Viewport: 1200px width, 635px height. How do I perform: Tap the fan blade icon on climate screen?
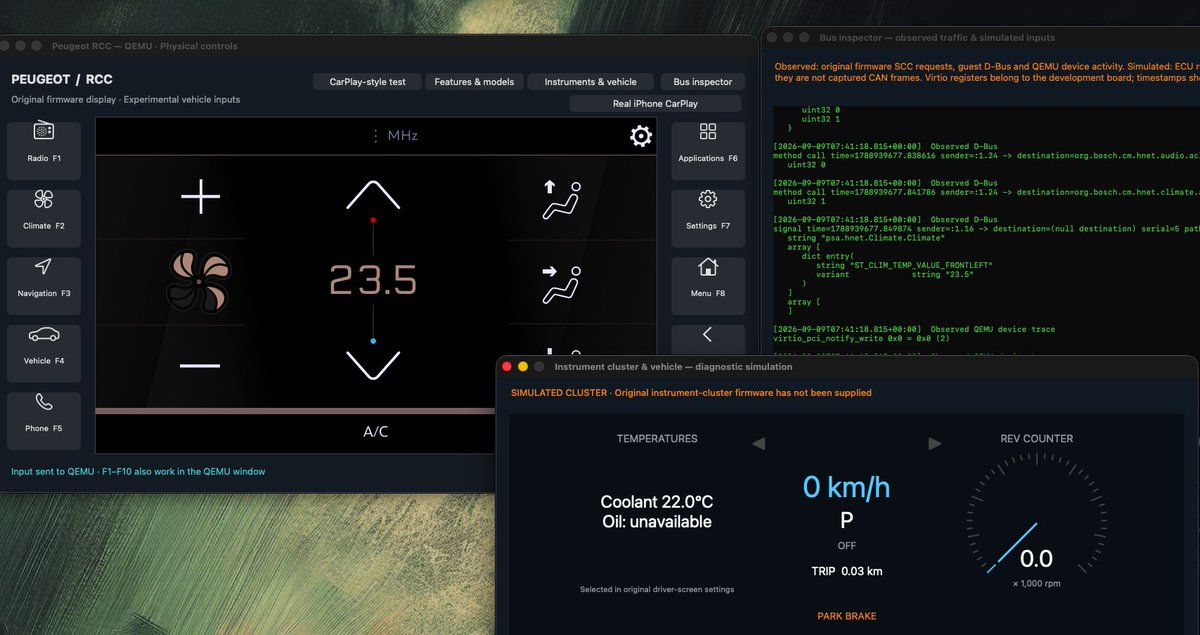(199, 281)
